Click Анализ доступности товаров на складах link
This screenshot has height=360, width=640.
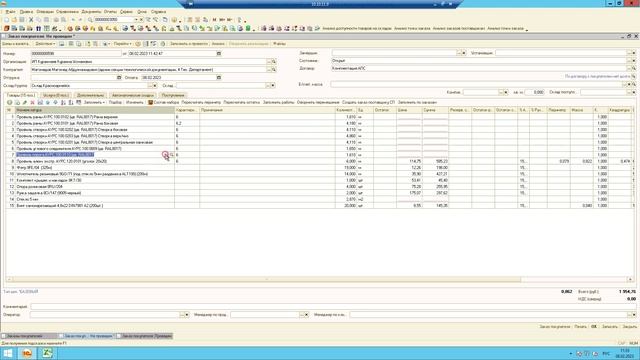[357, 29]
